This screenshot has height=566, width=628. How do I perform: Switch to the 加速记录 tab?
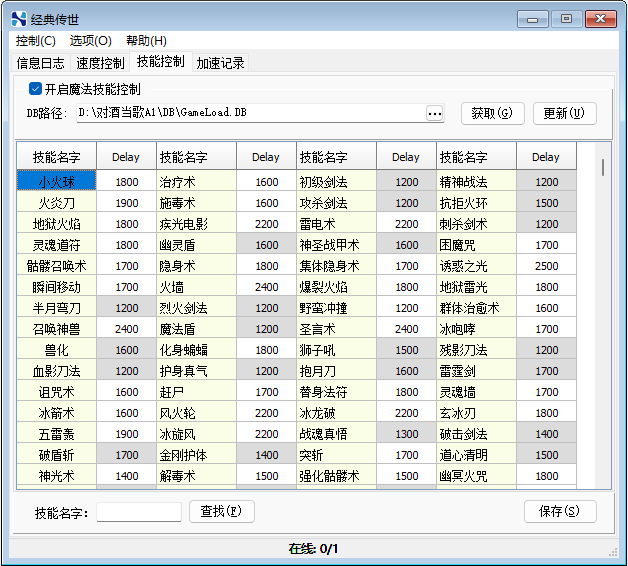coord(220,63)
